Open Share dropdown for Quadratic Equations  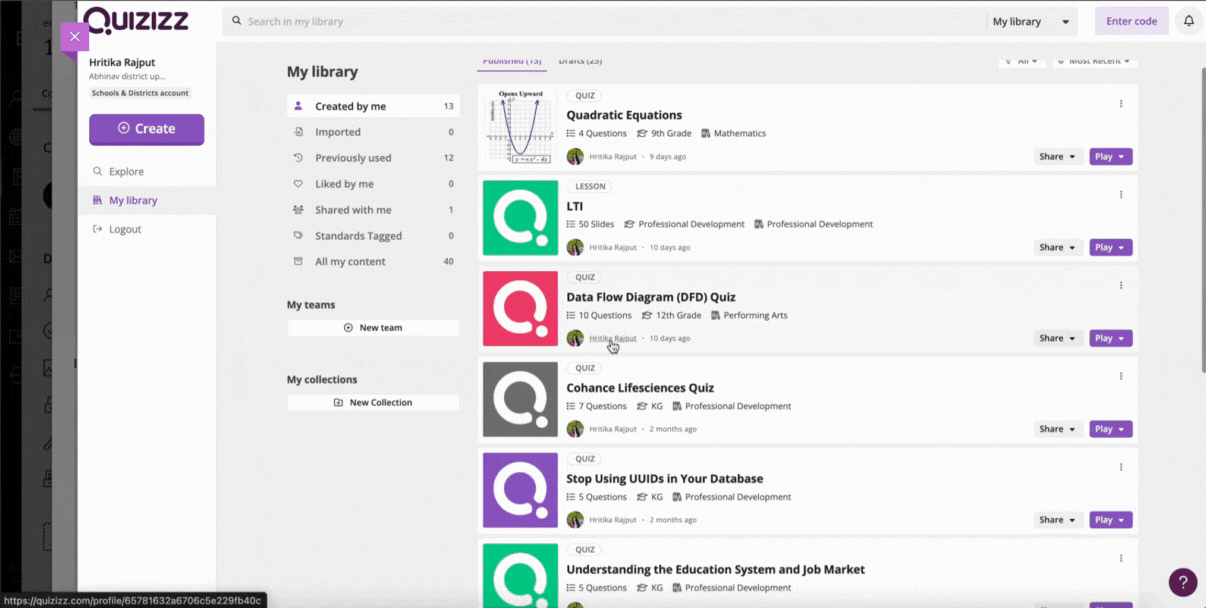(x=1058, y=157)
